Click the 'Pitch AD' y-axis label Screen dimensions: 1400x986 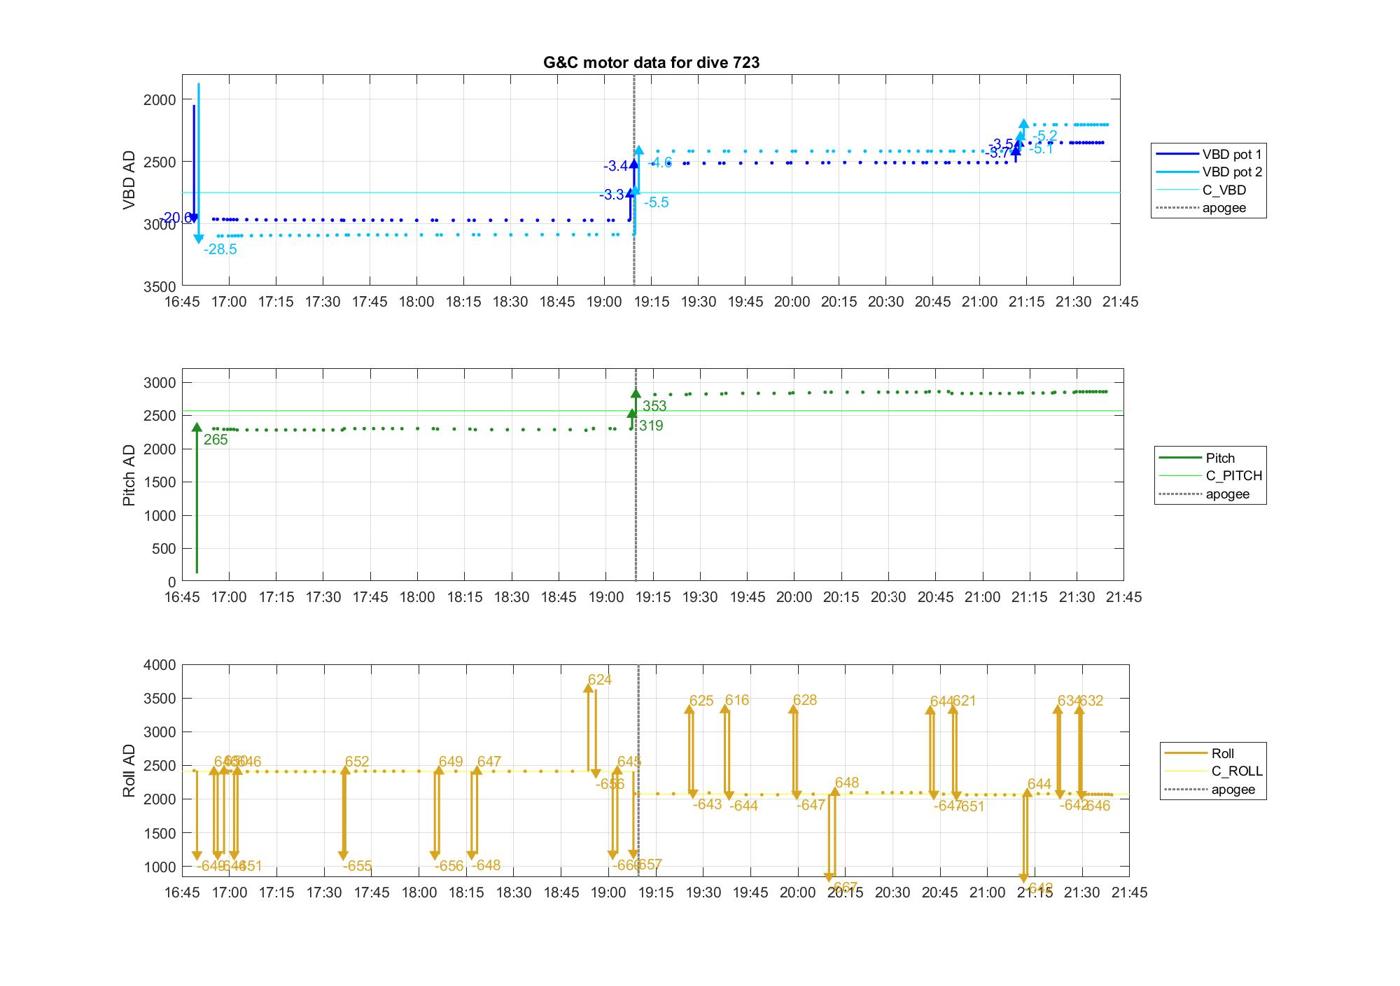[129, 476]
